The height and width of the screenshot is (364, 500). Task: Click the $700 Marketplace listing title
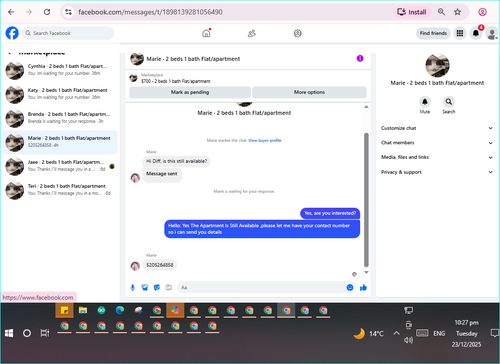pyautogui.click(x=176, y=81)
